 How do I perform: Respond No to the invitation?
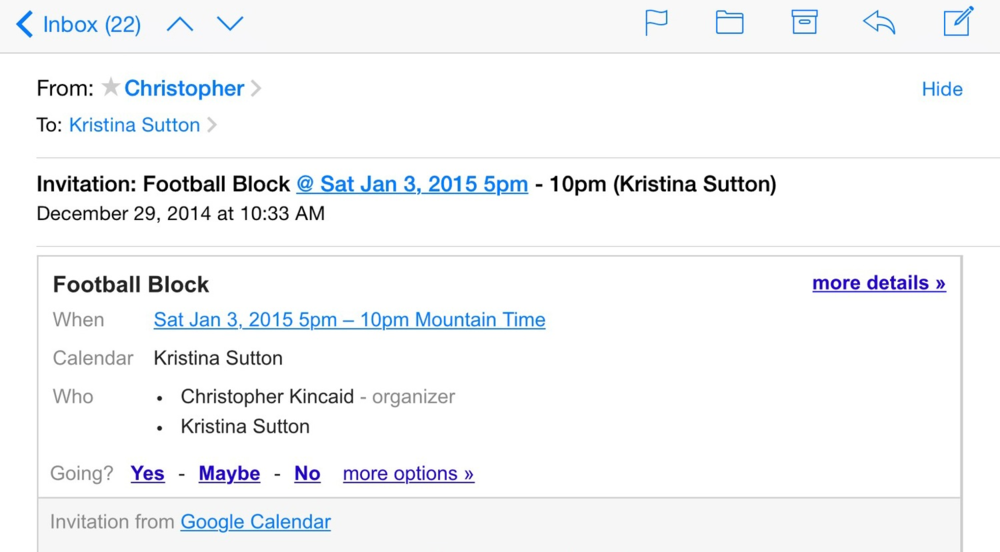(x=307, y=474)
